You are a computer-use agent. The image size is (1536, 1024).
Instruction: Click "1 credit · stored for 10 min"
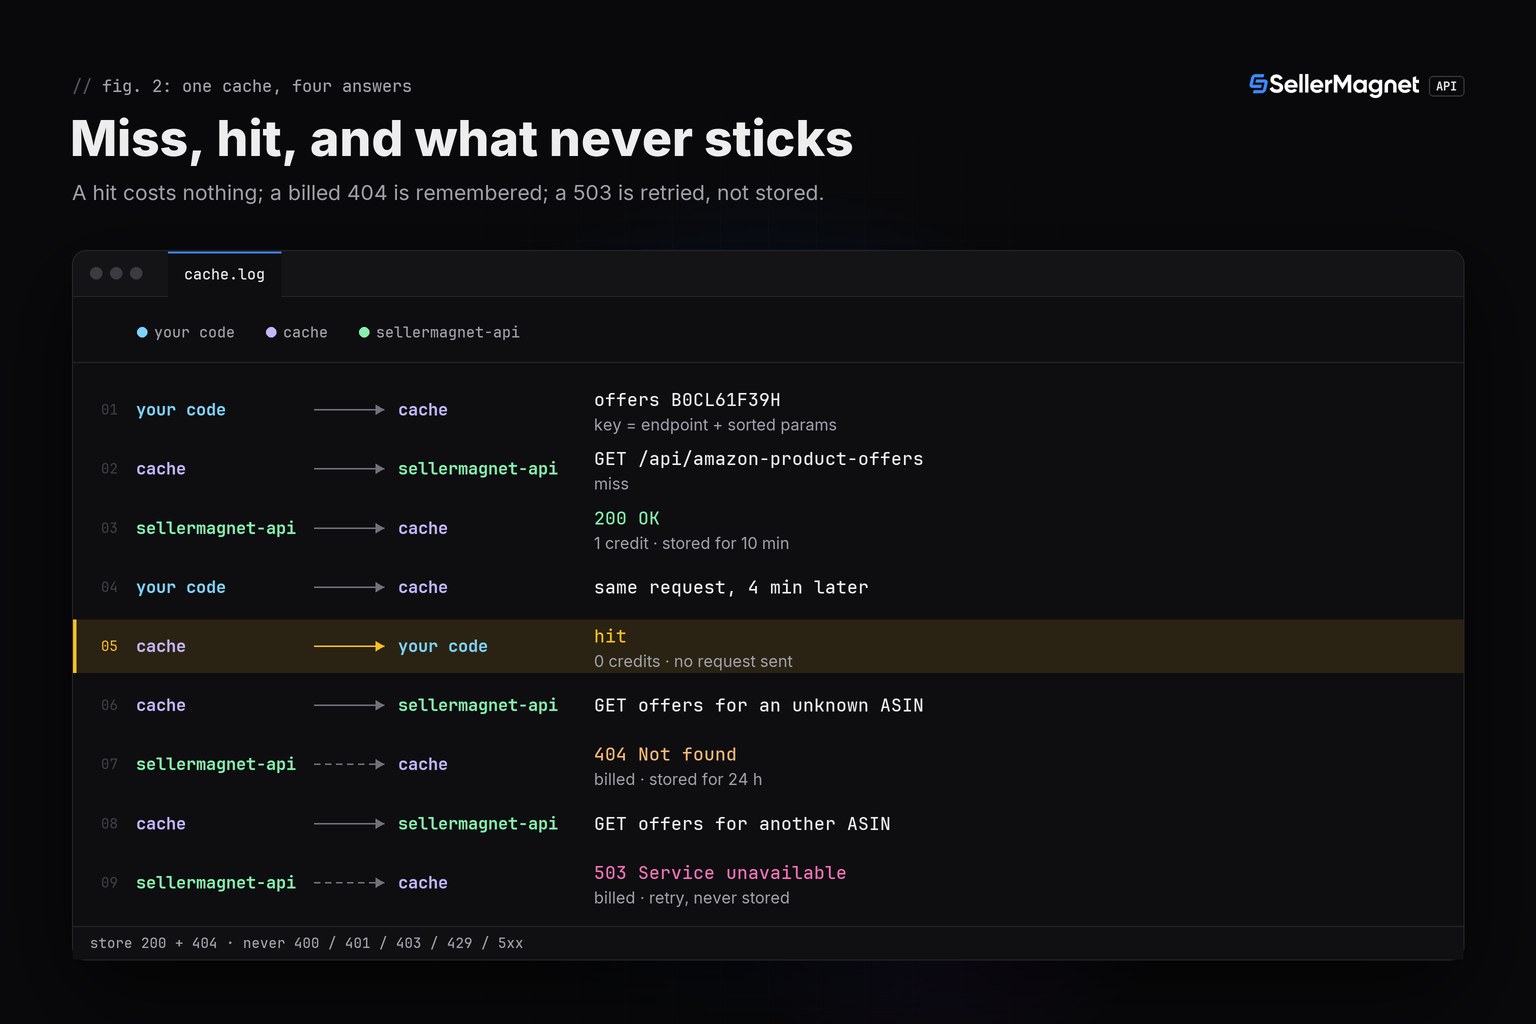click(691, 543)
